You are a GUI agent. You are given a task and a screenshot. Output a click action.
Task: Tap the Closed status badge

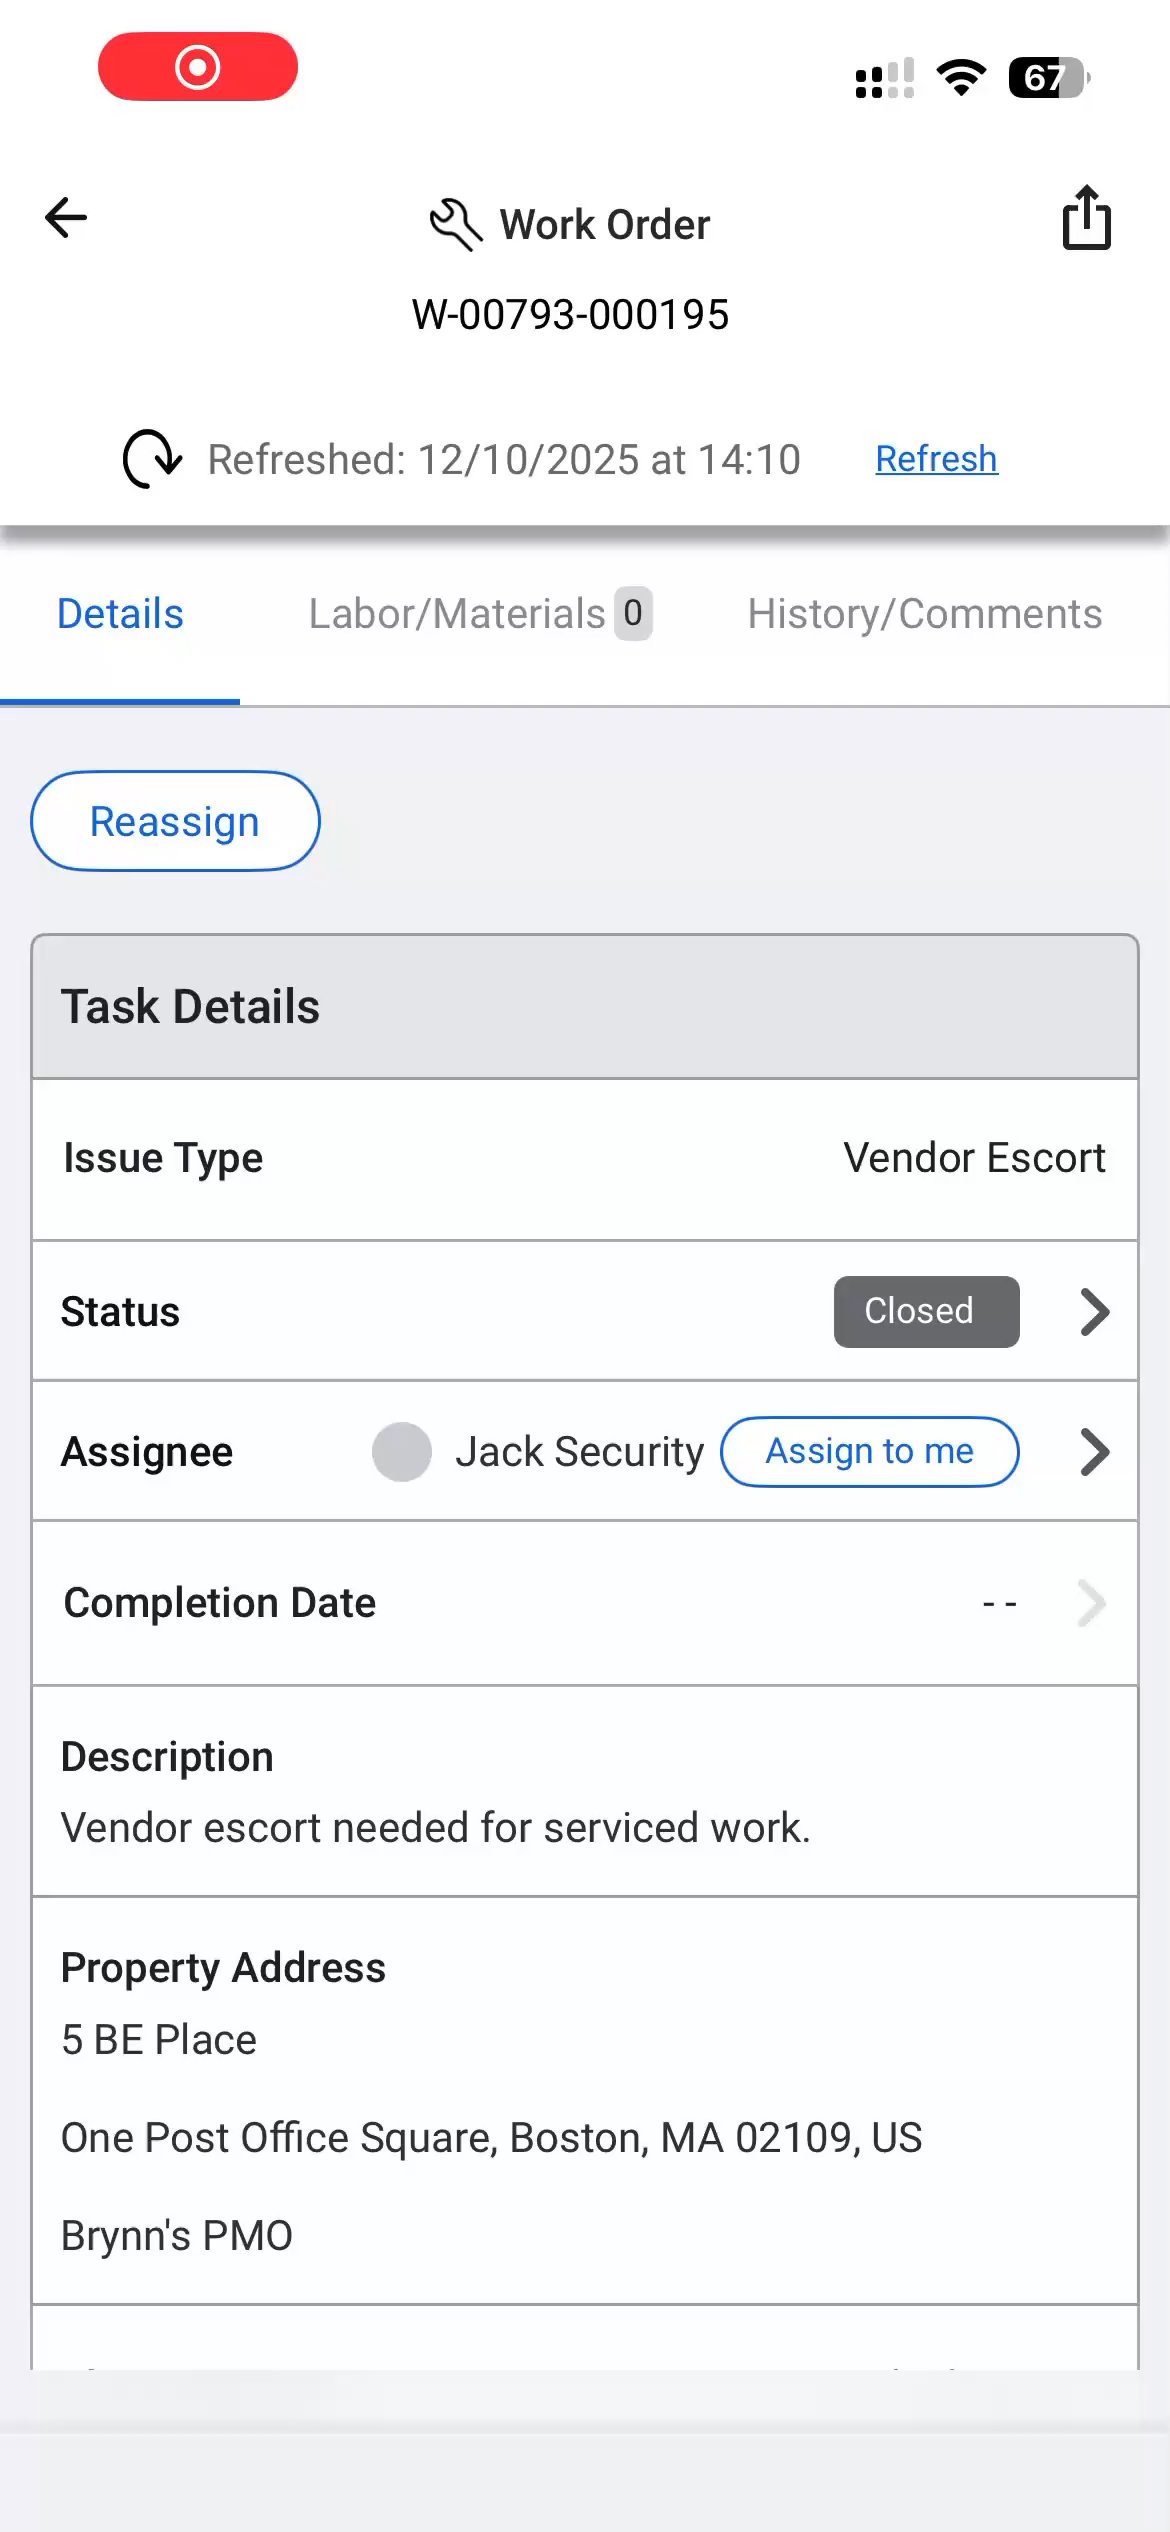click(x=926, y=1312)
